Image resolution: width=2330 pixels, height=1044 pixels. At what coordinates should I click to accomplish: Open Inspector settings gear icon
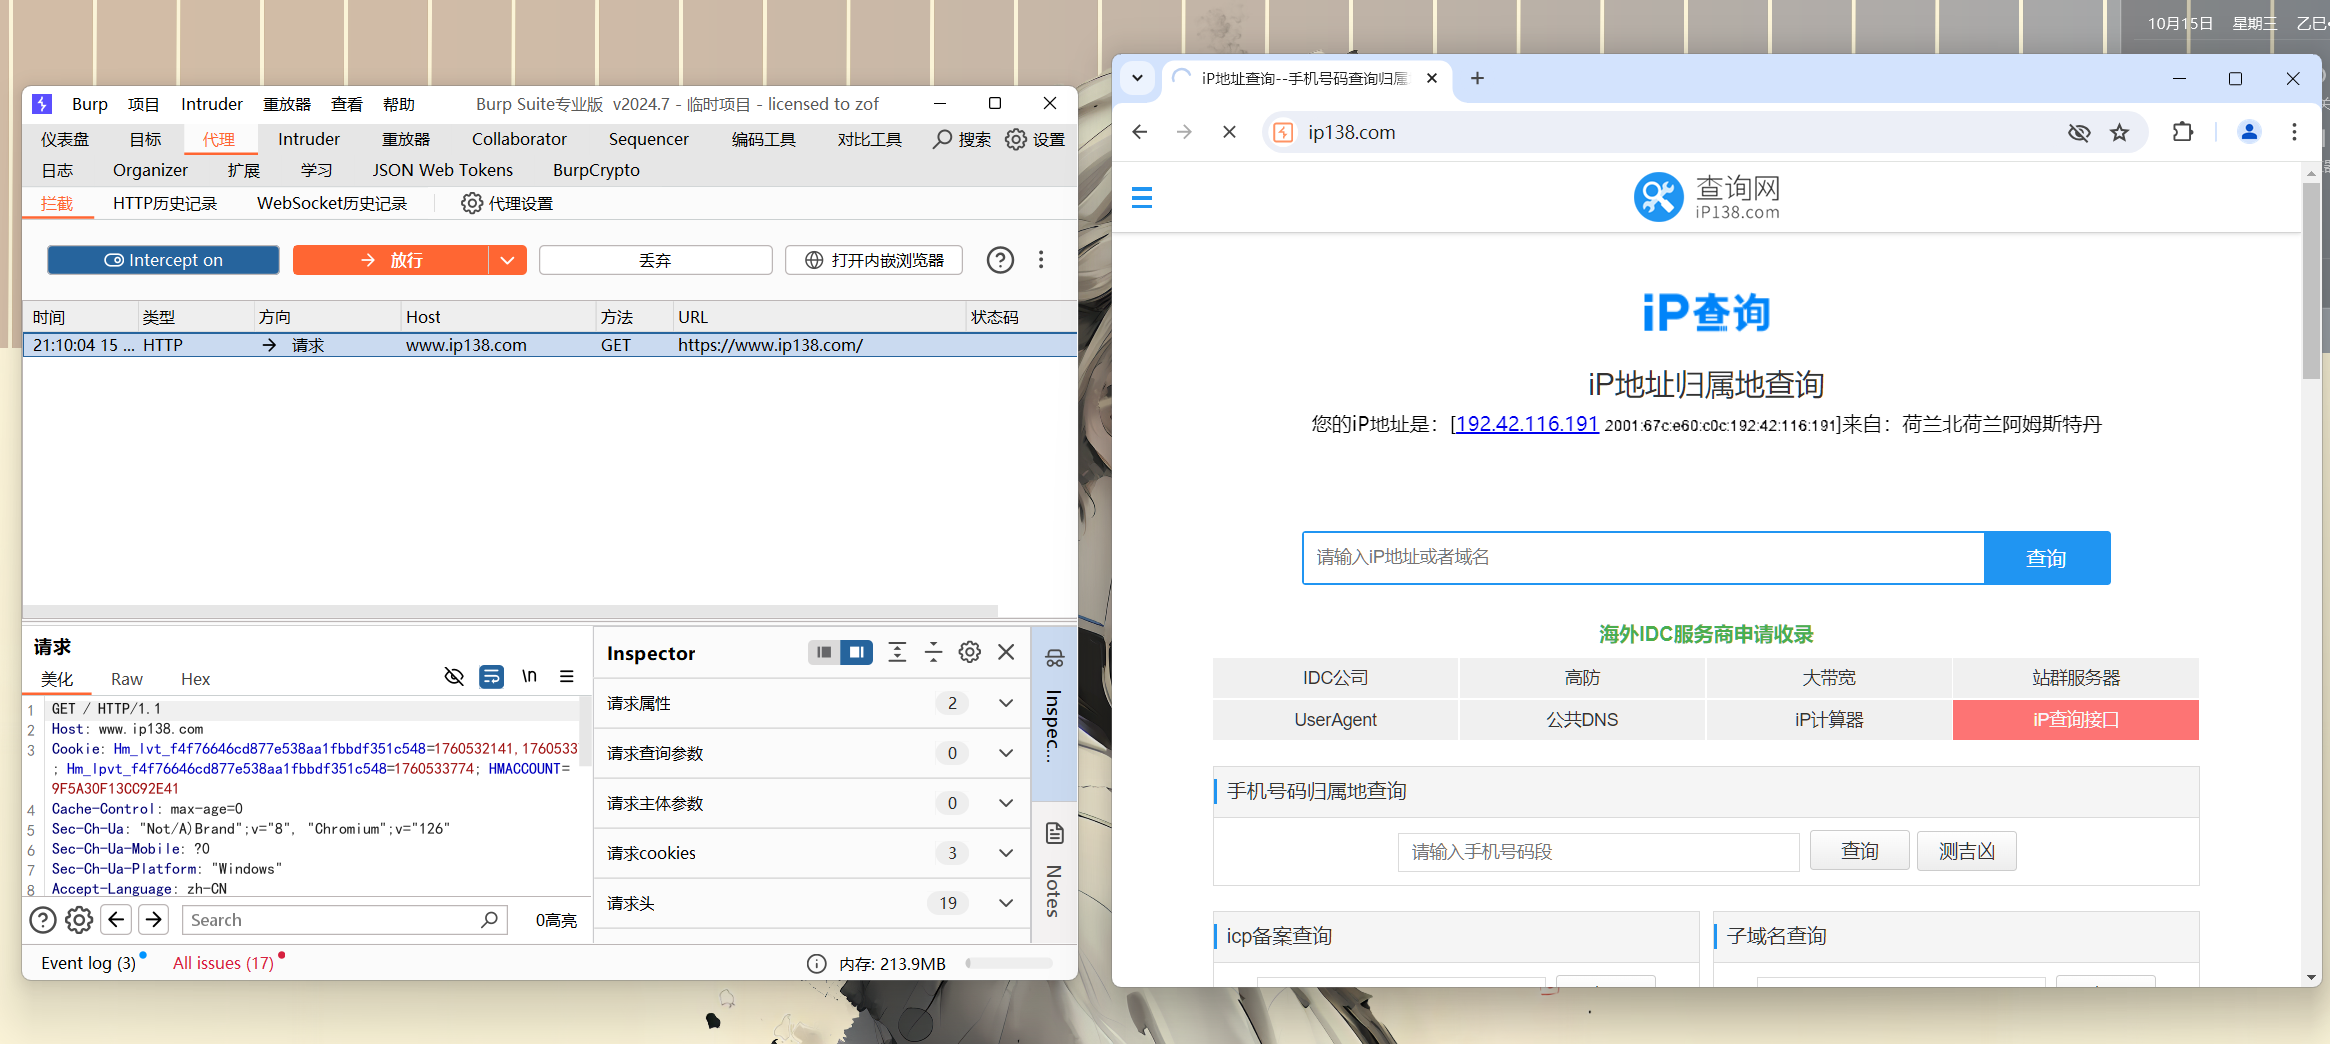969,653
